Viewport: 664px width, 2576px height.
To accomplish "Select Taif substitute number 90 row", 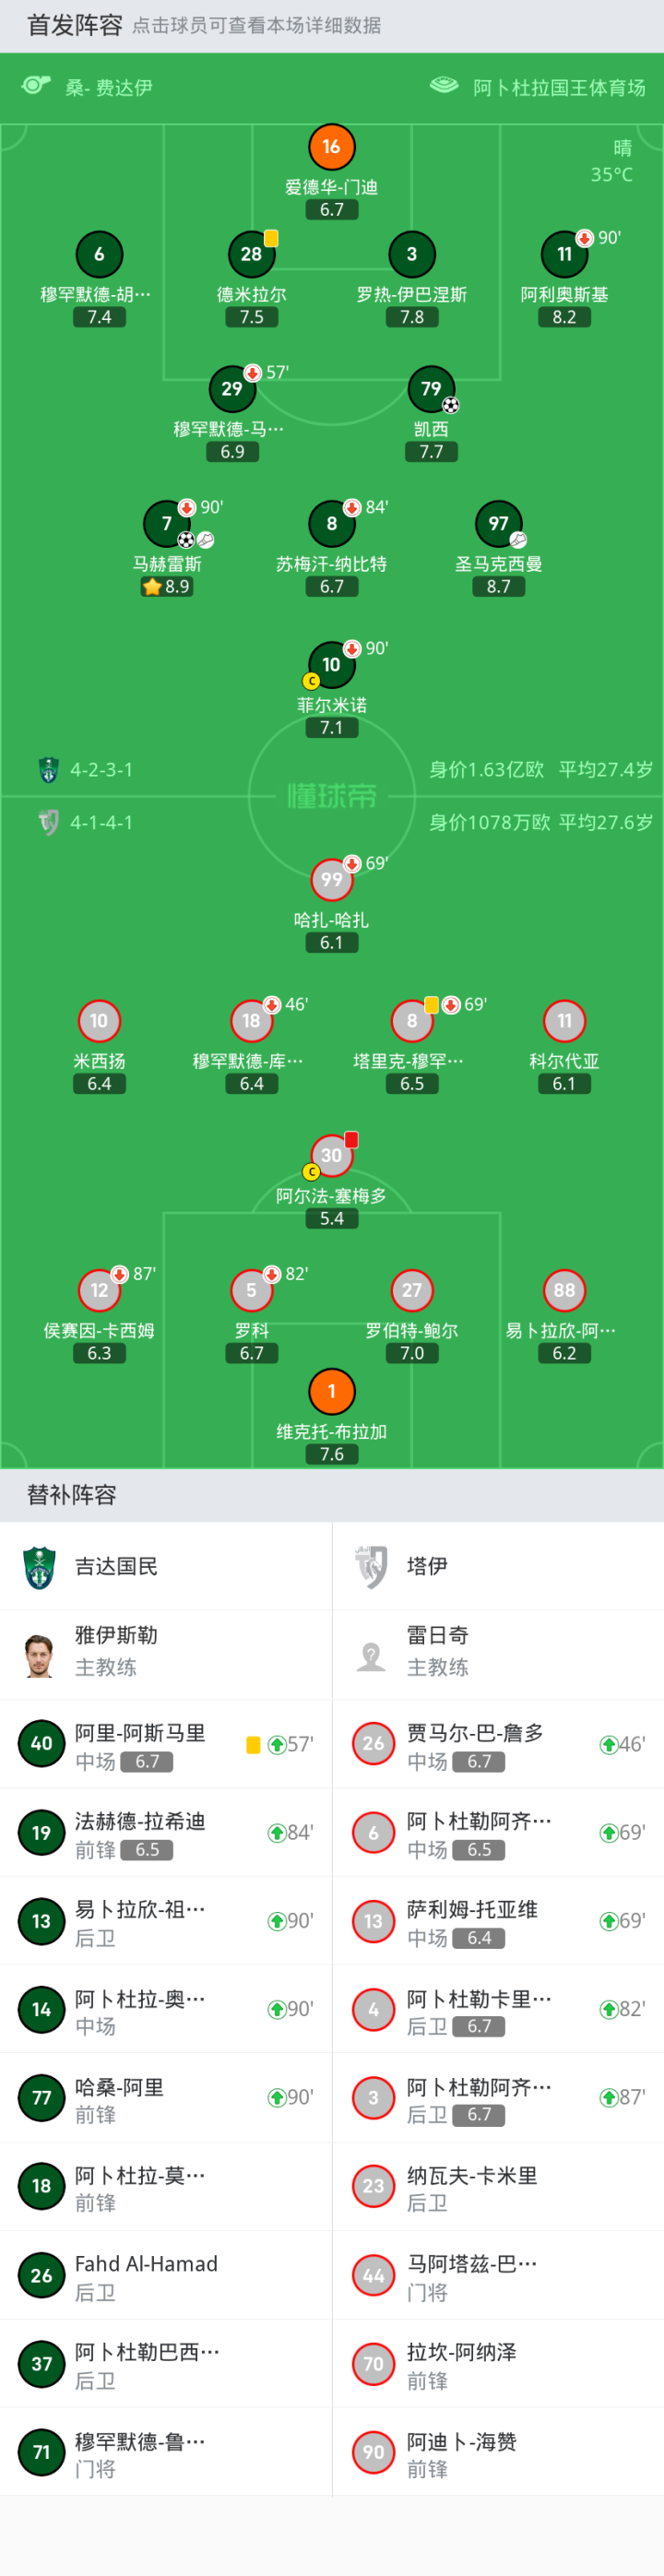I will 498,2452.
